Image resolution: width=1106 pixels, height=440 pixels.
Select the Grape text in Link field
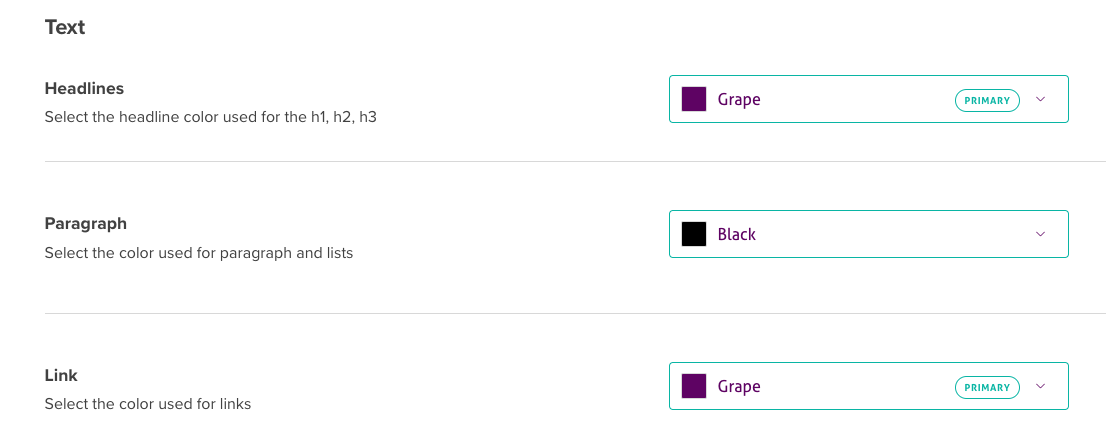(739, 387)
